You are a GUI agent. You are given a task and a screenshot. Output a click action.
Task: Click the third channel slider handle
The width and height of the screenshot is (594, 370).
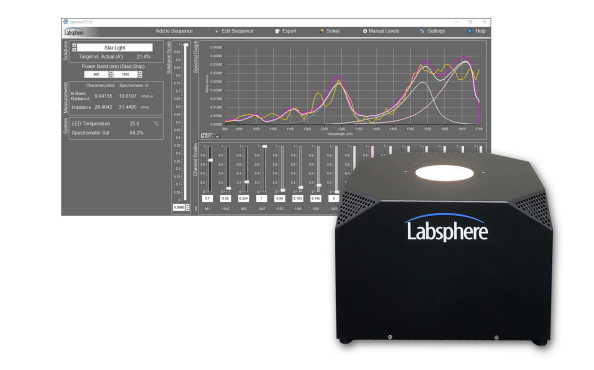click(247, 182)
